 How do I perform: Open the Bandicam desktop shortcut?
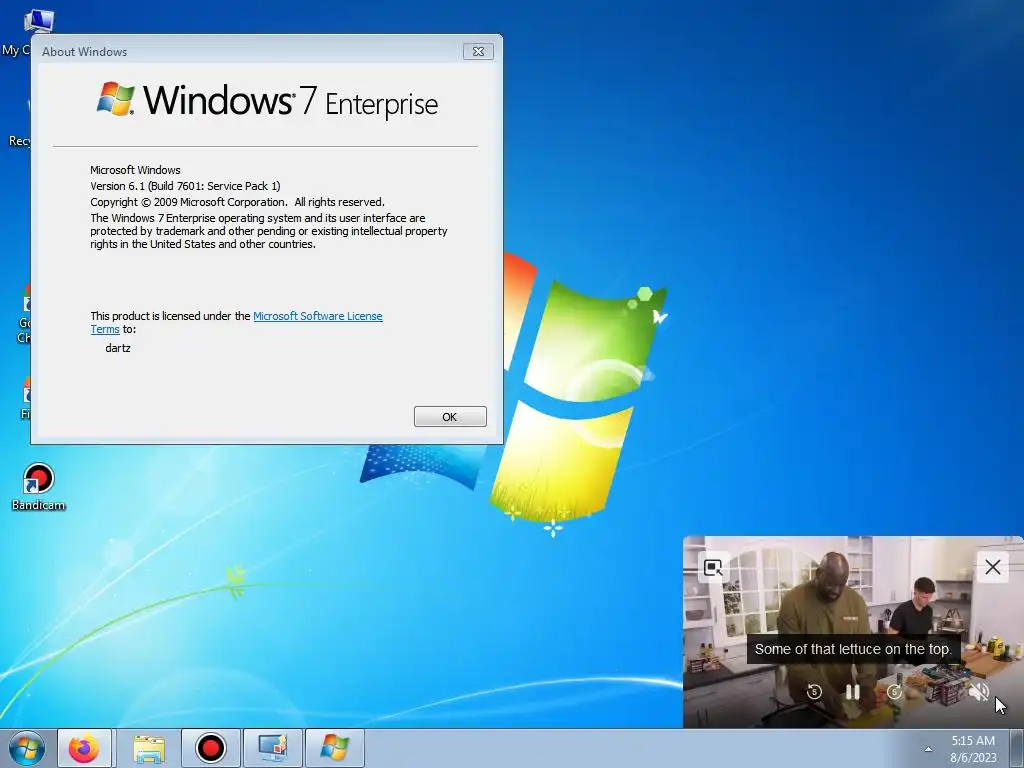pos(39,487)
